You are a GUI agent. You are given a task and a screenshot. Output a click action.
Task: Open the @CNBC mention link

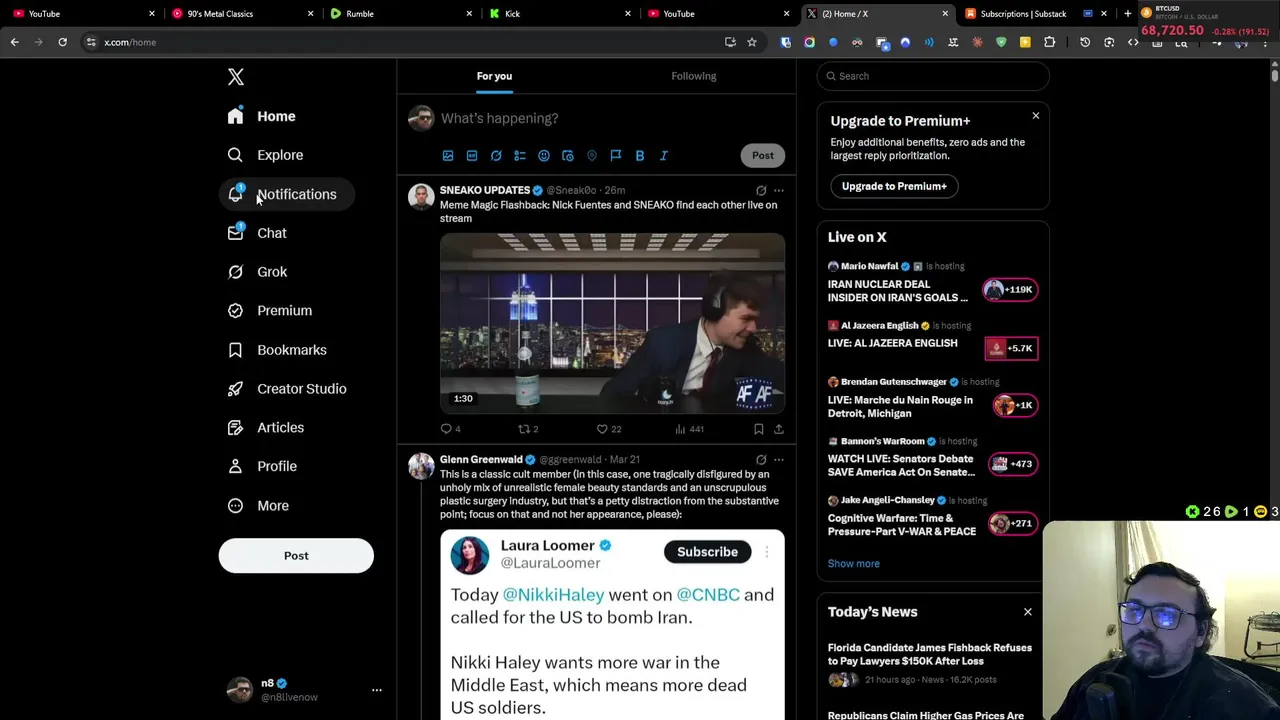point(708,595)
